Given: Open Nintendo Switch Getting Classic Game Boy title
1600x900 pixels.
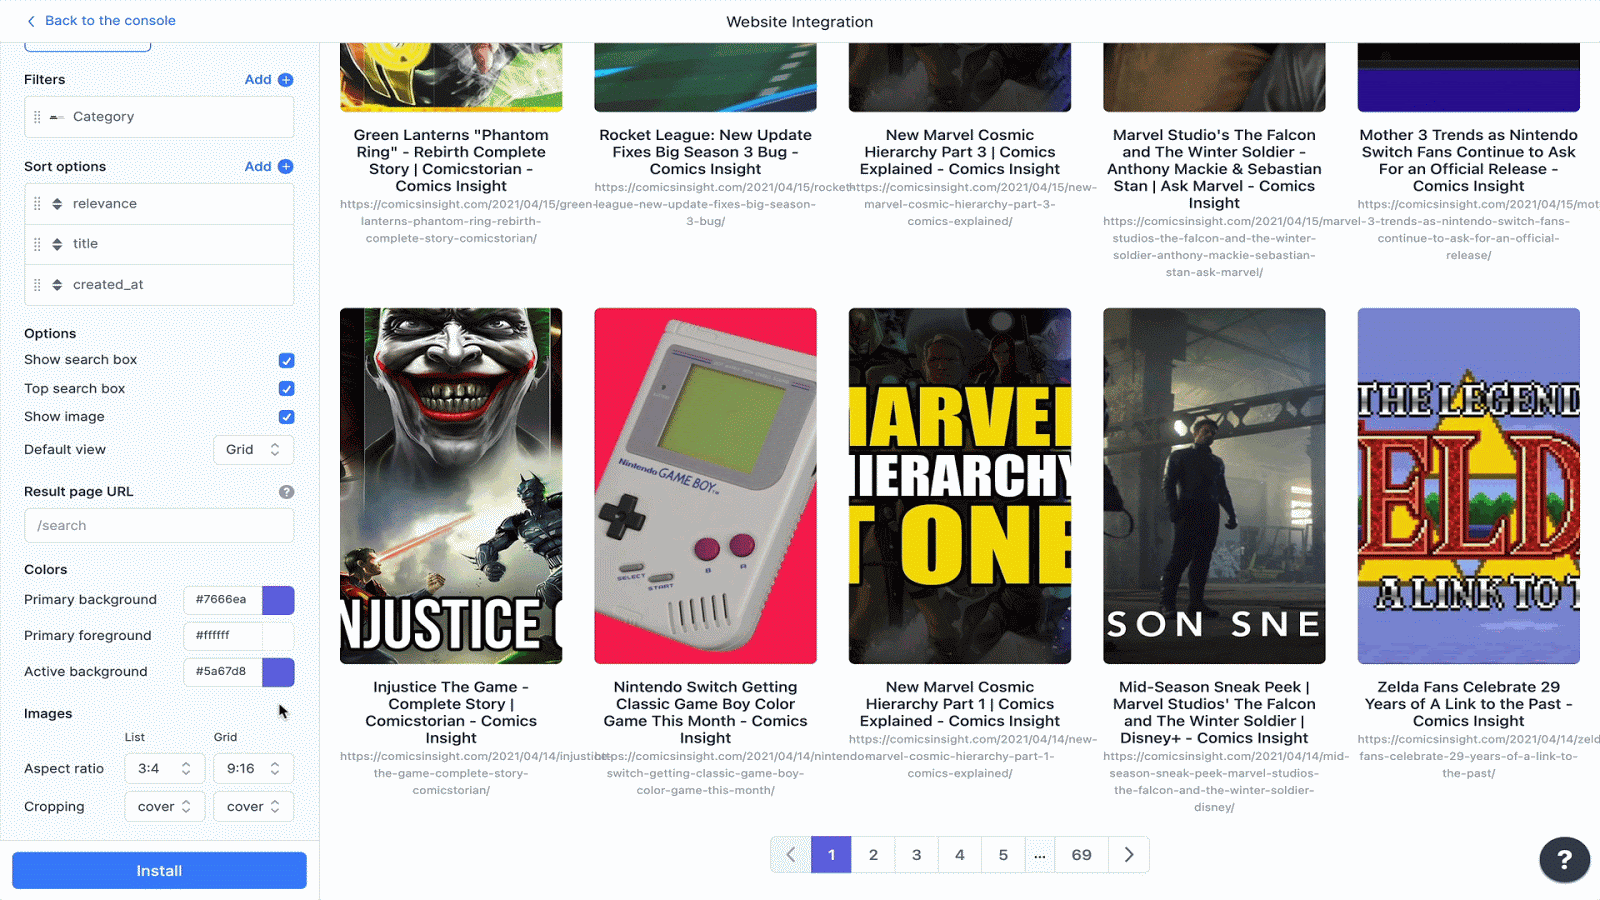Looking at the screenshot, I should (x=706, y=713).
